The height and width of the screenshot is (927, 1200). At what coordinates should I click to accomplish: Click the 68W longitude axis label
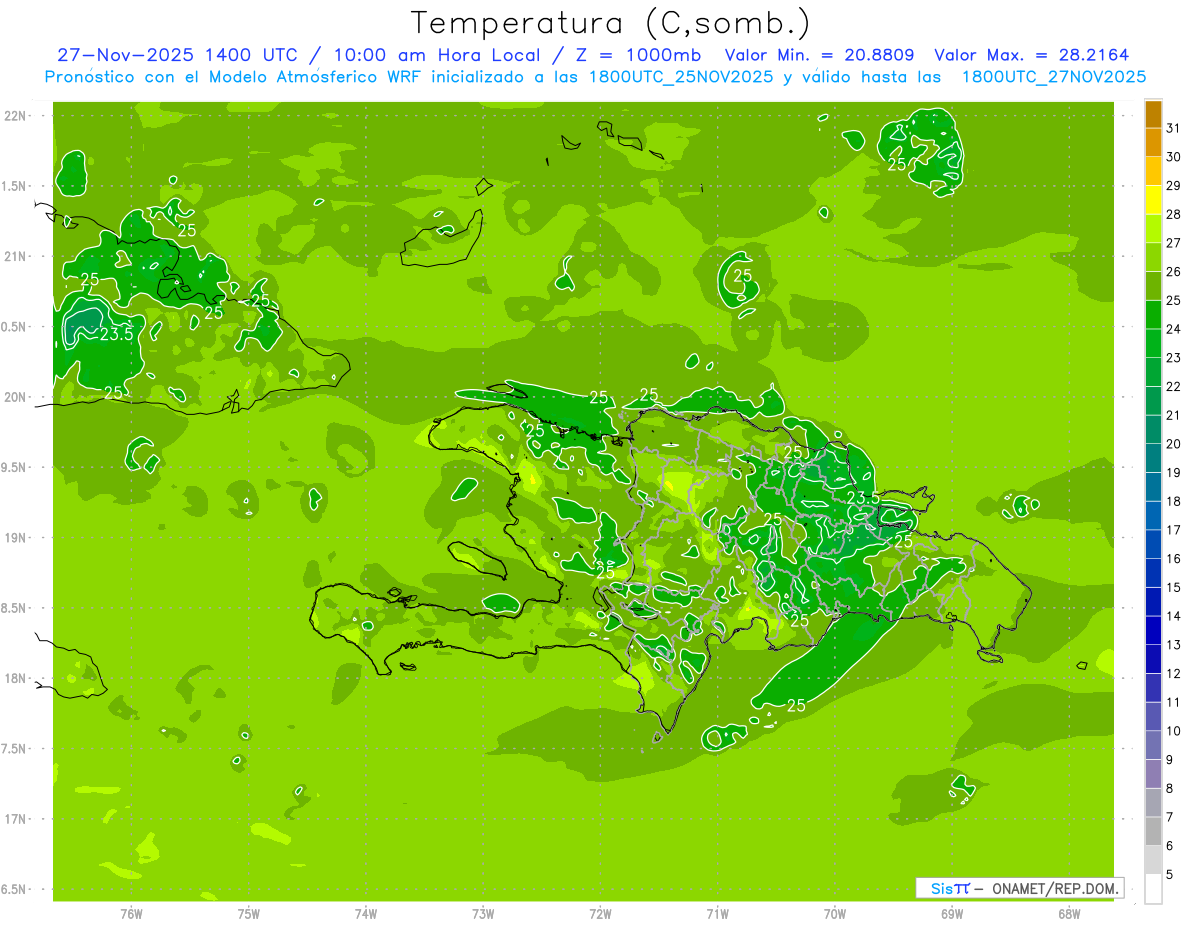click(1068, 913)
